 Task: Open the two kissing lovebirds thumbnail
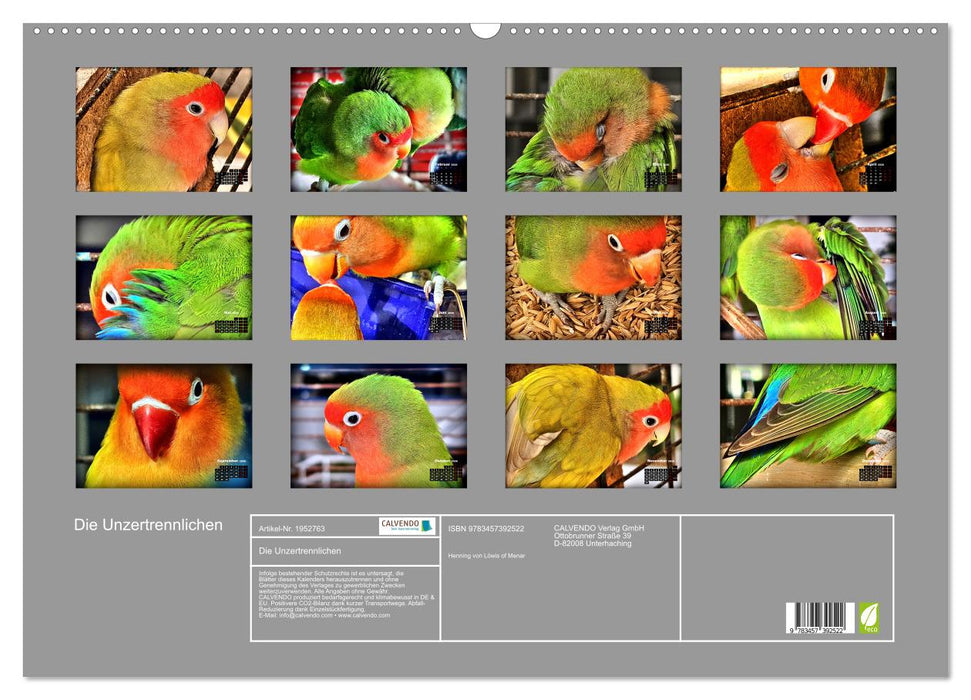tap(808, 129)
